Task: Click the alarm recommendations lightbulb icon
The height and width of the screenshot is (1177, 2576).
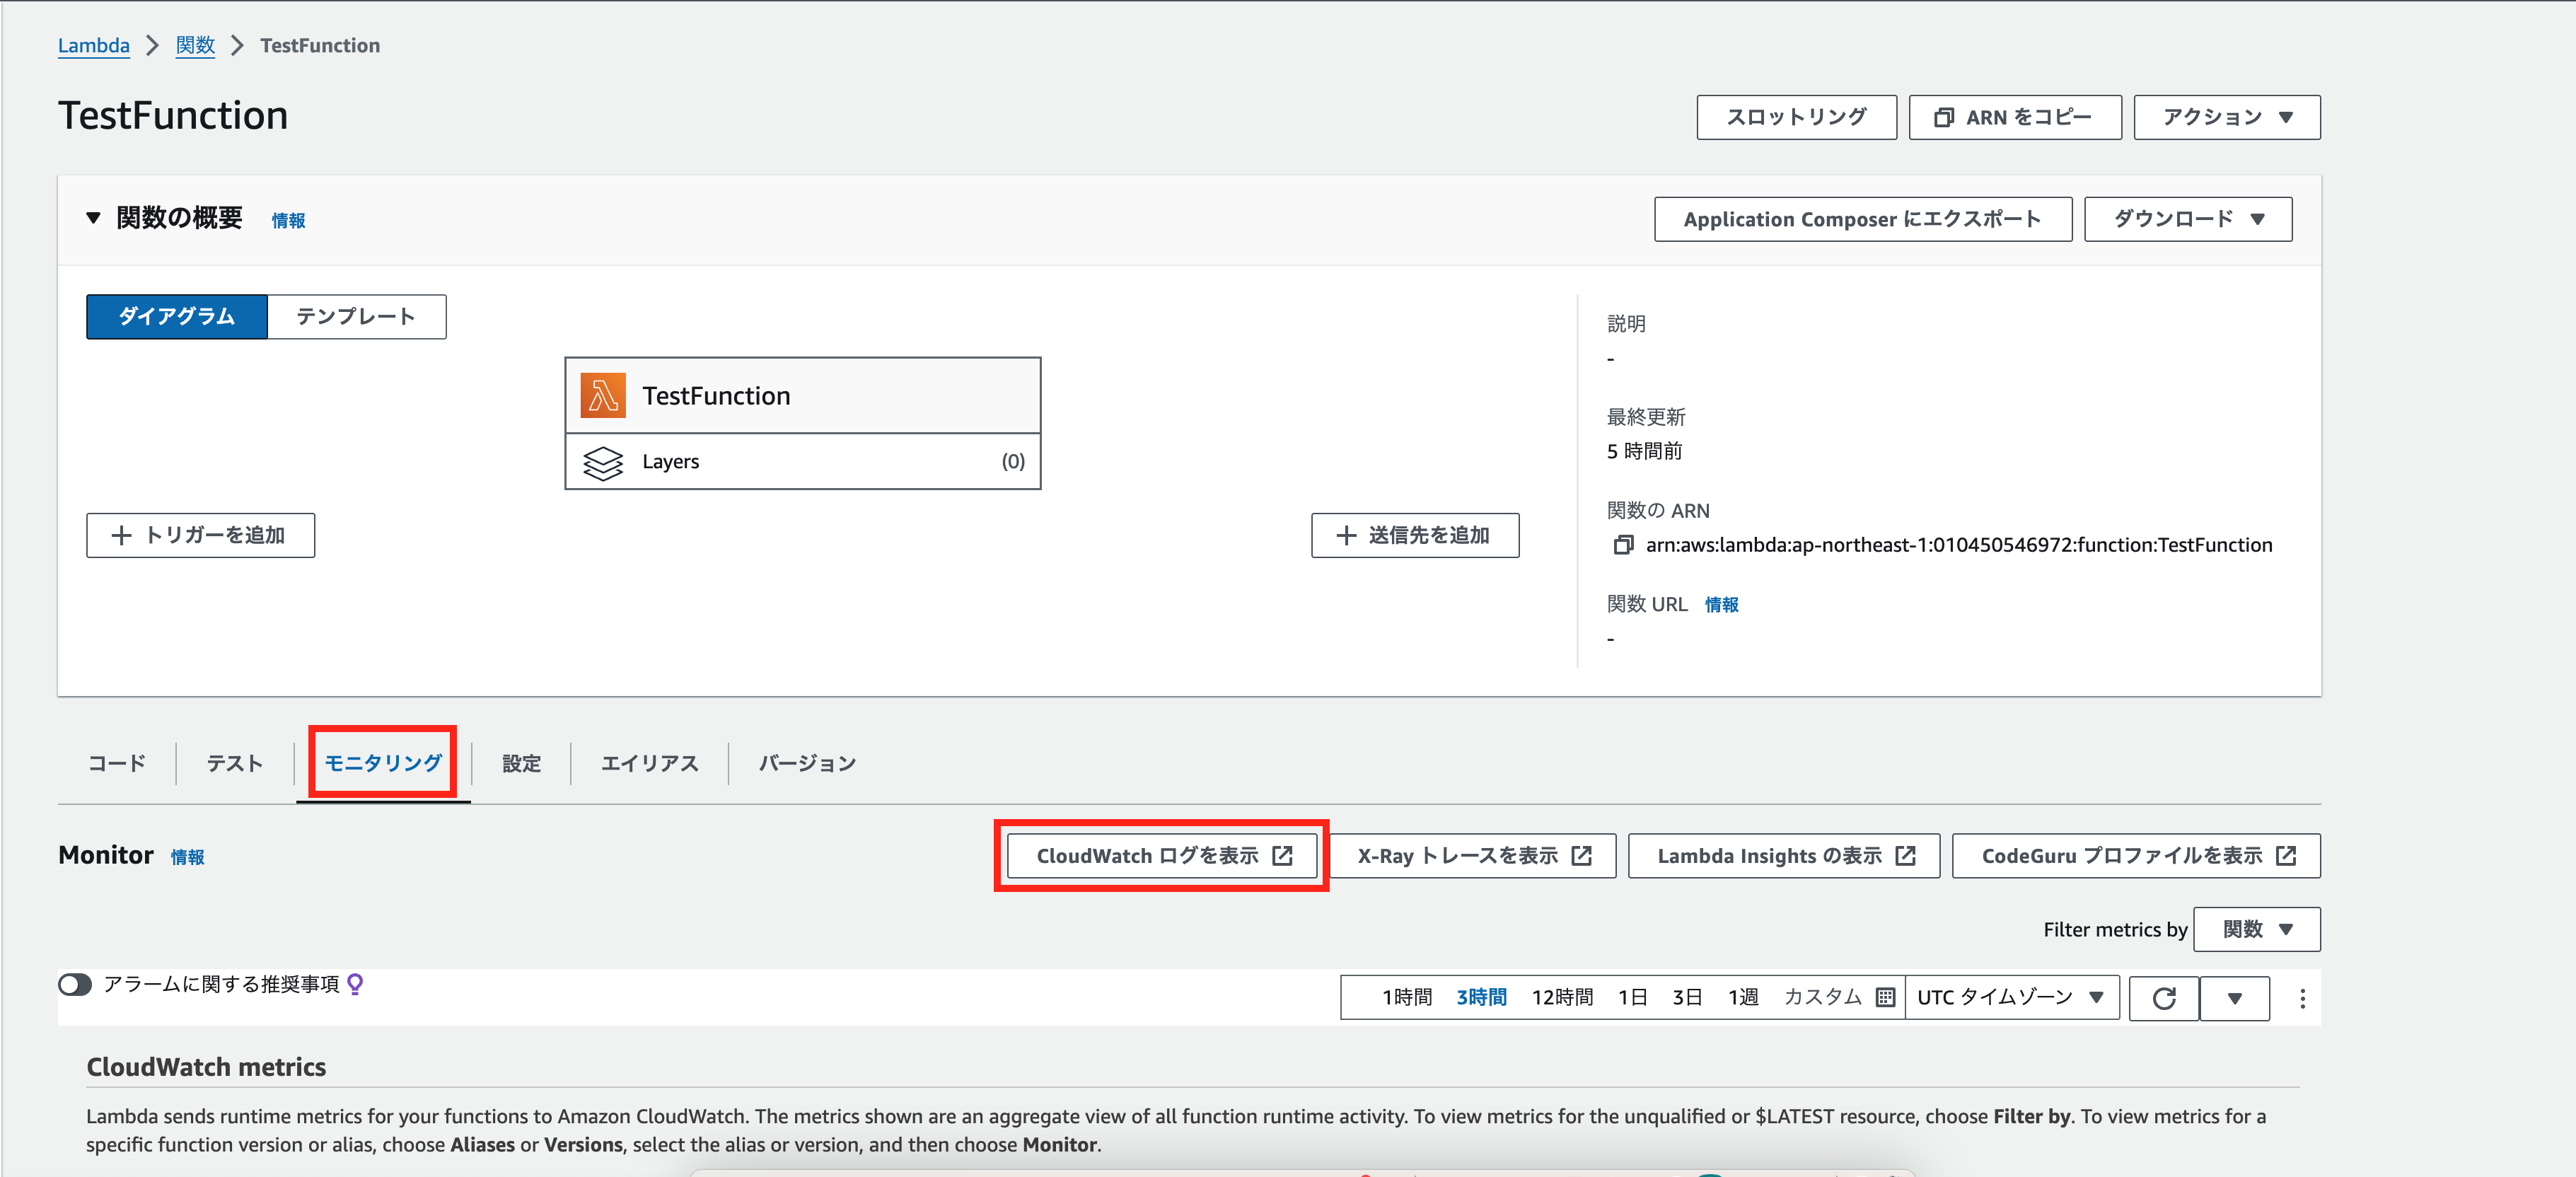Action: [x=355, y=984]
